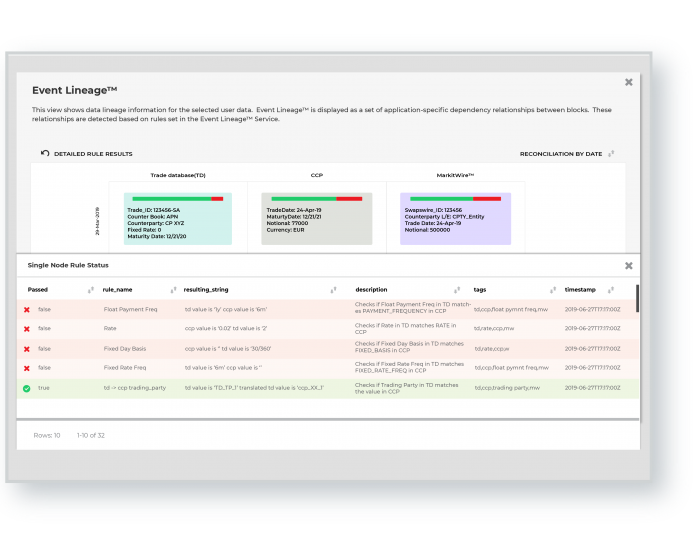696x541 pixels.
Task: Click green check status on trading_party row
Action: click(x=27, y=387)
